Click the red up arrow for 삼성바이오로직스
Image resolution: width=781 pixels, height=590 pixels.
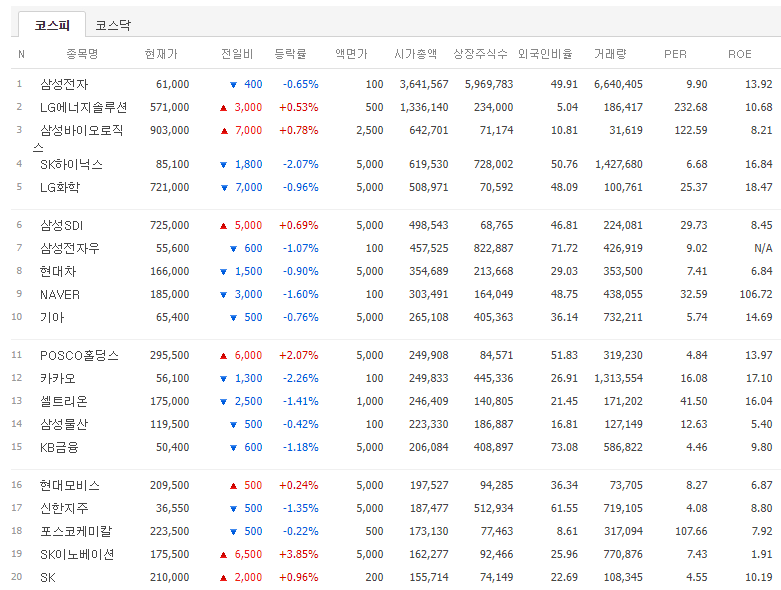(224, 130)
